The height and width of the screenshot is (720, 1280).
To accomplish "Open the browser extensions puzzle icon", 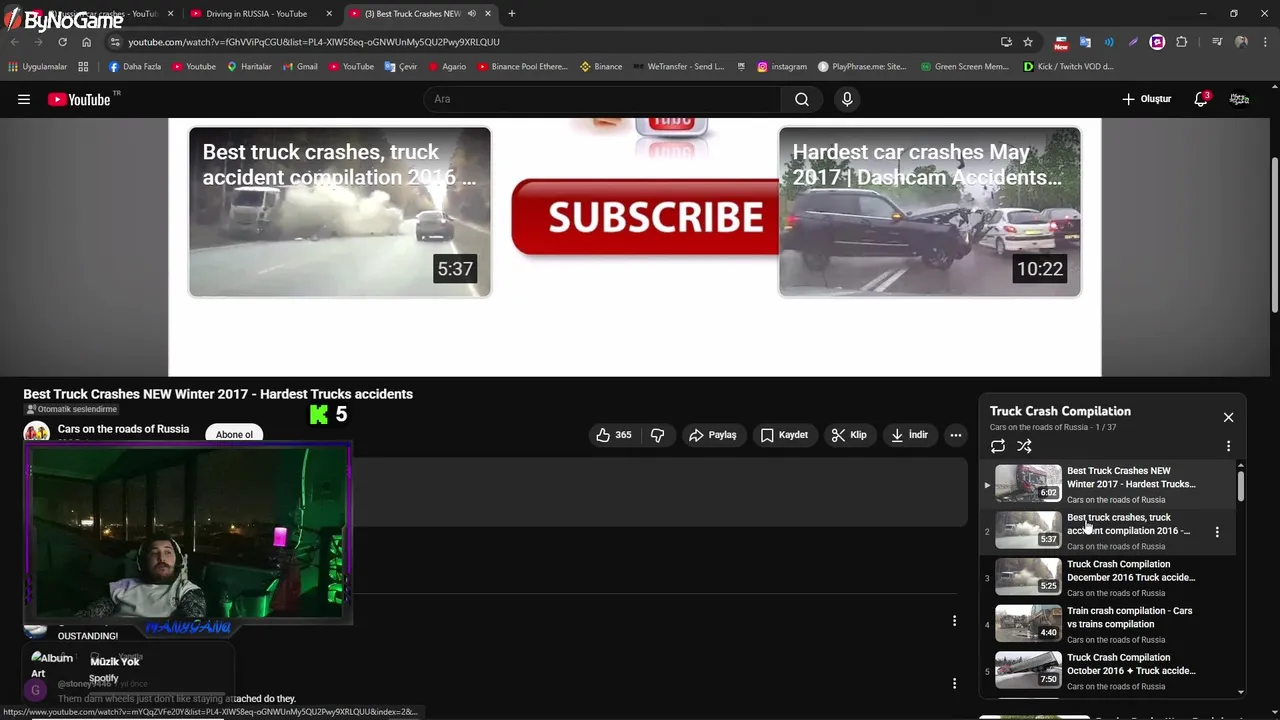I will coord(1182,42).
